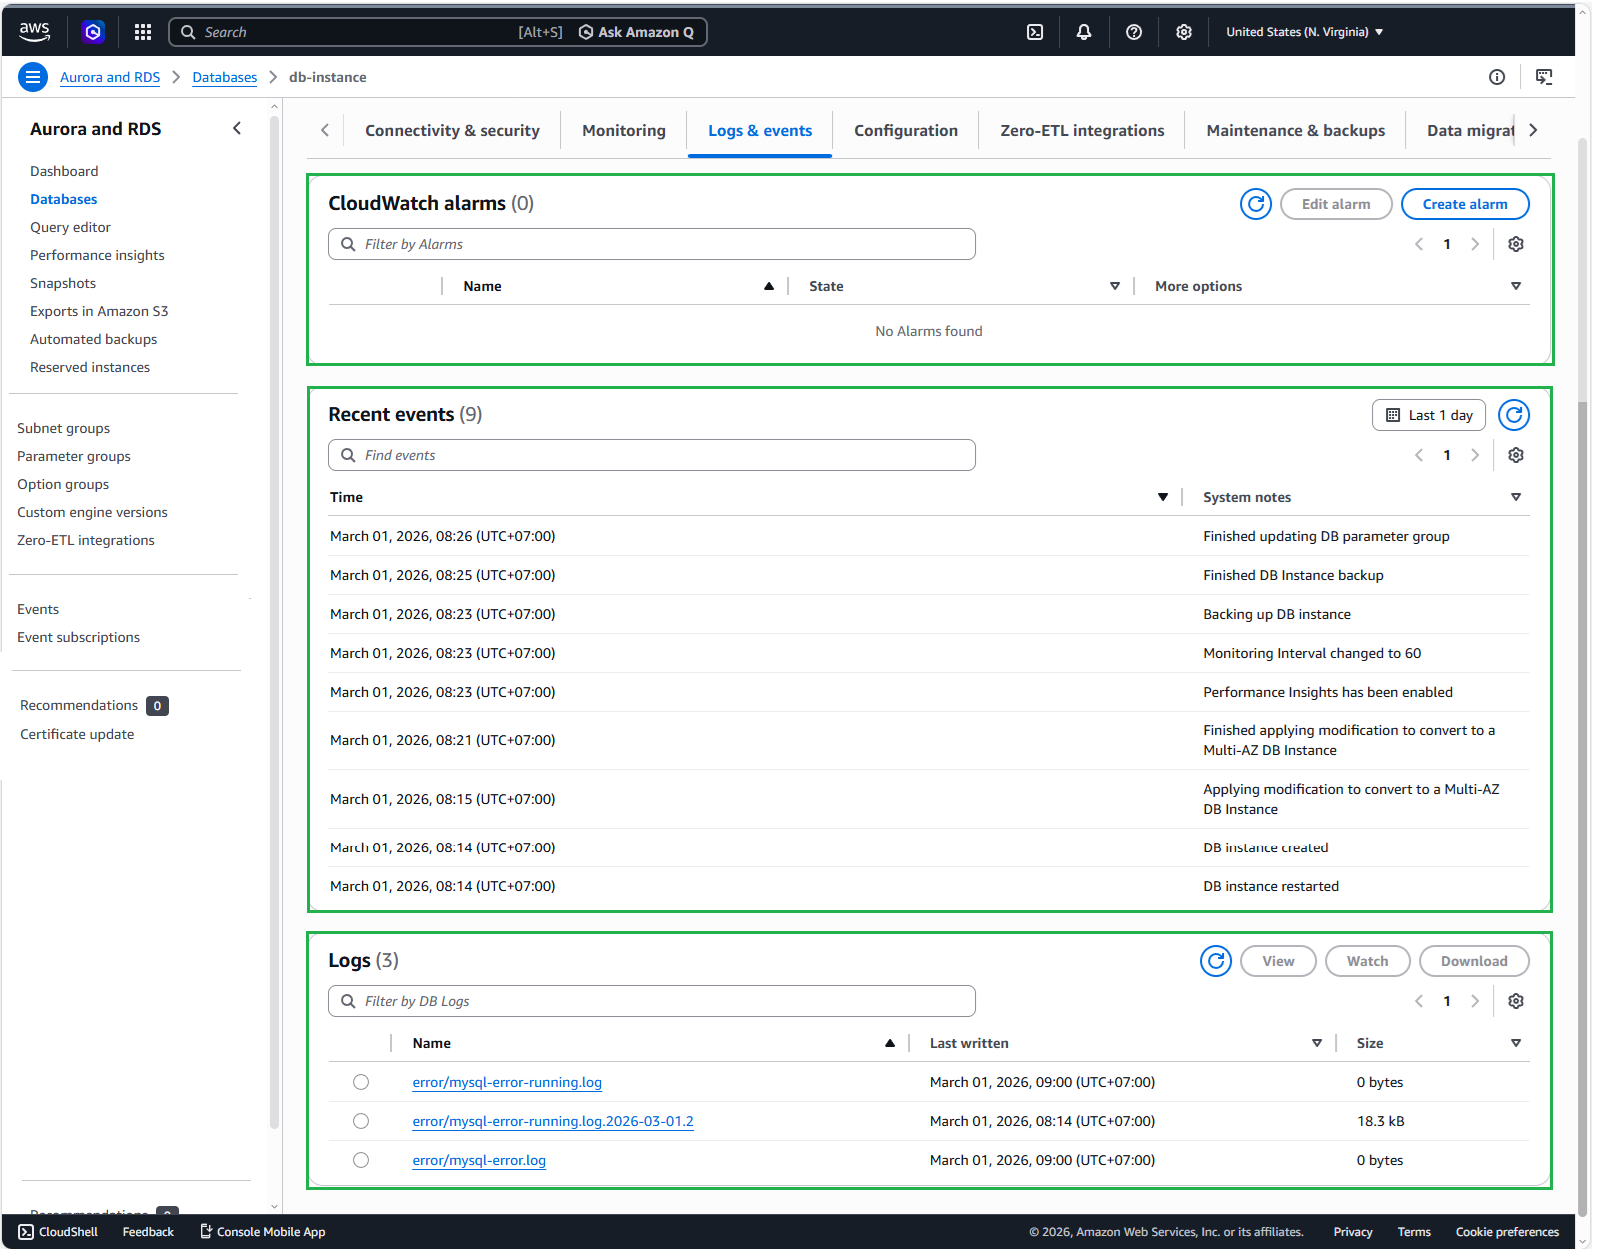Open the info panel icon near breadcrumbs

pos(1497,77)
